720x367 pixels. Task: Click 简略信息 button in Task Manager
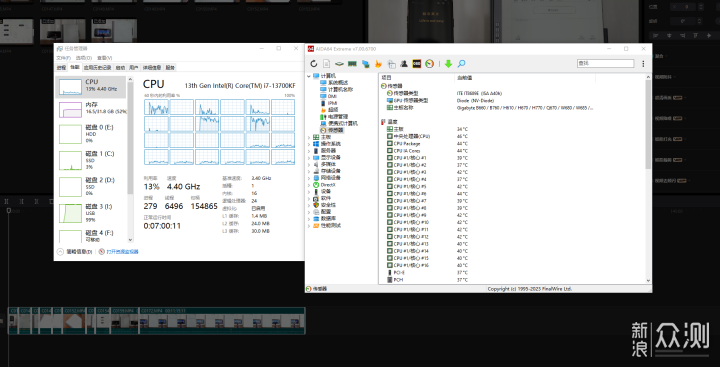tap(75, 252)
